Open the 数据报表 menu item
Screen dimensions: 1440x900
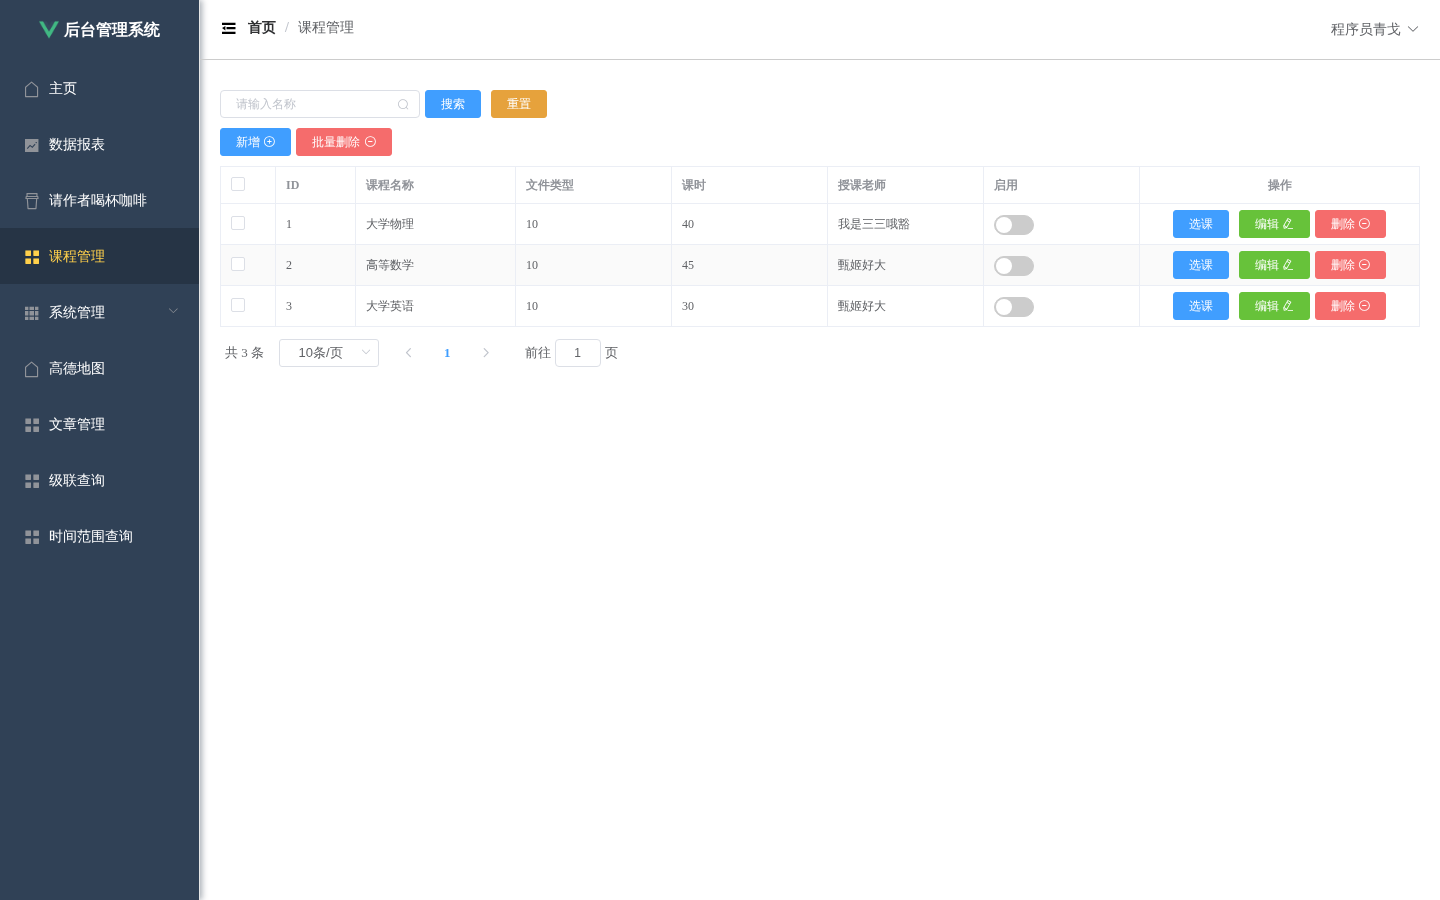100,144
